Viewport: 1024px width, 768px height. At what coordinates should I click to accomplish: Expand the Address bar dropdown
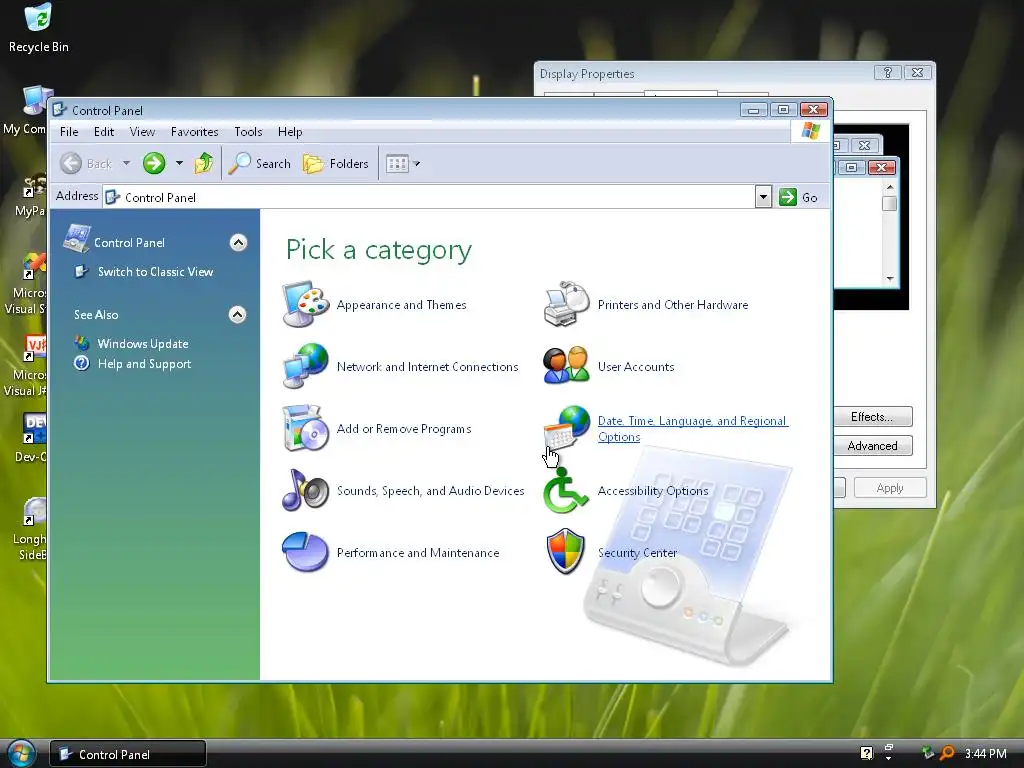[763, 197]
